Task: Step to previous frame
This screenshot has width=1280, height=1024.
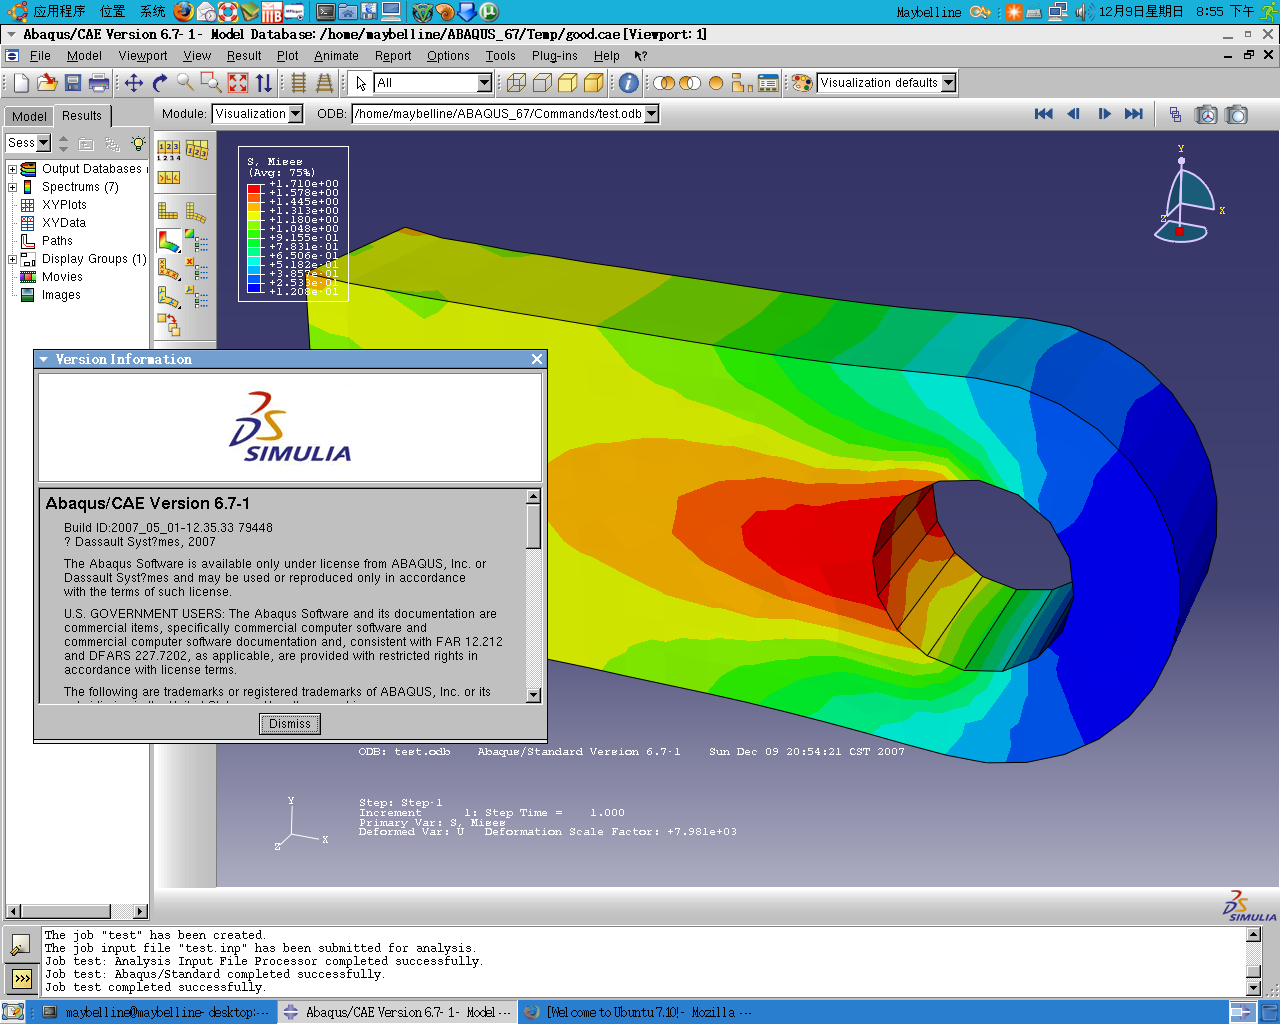Action: coord(1073,114)
